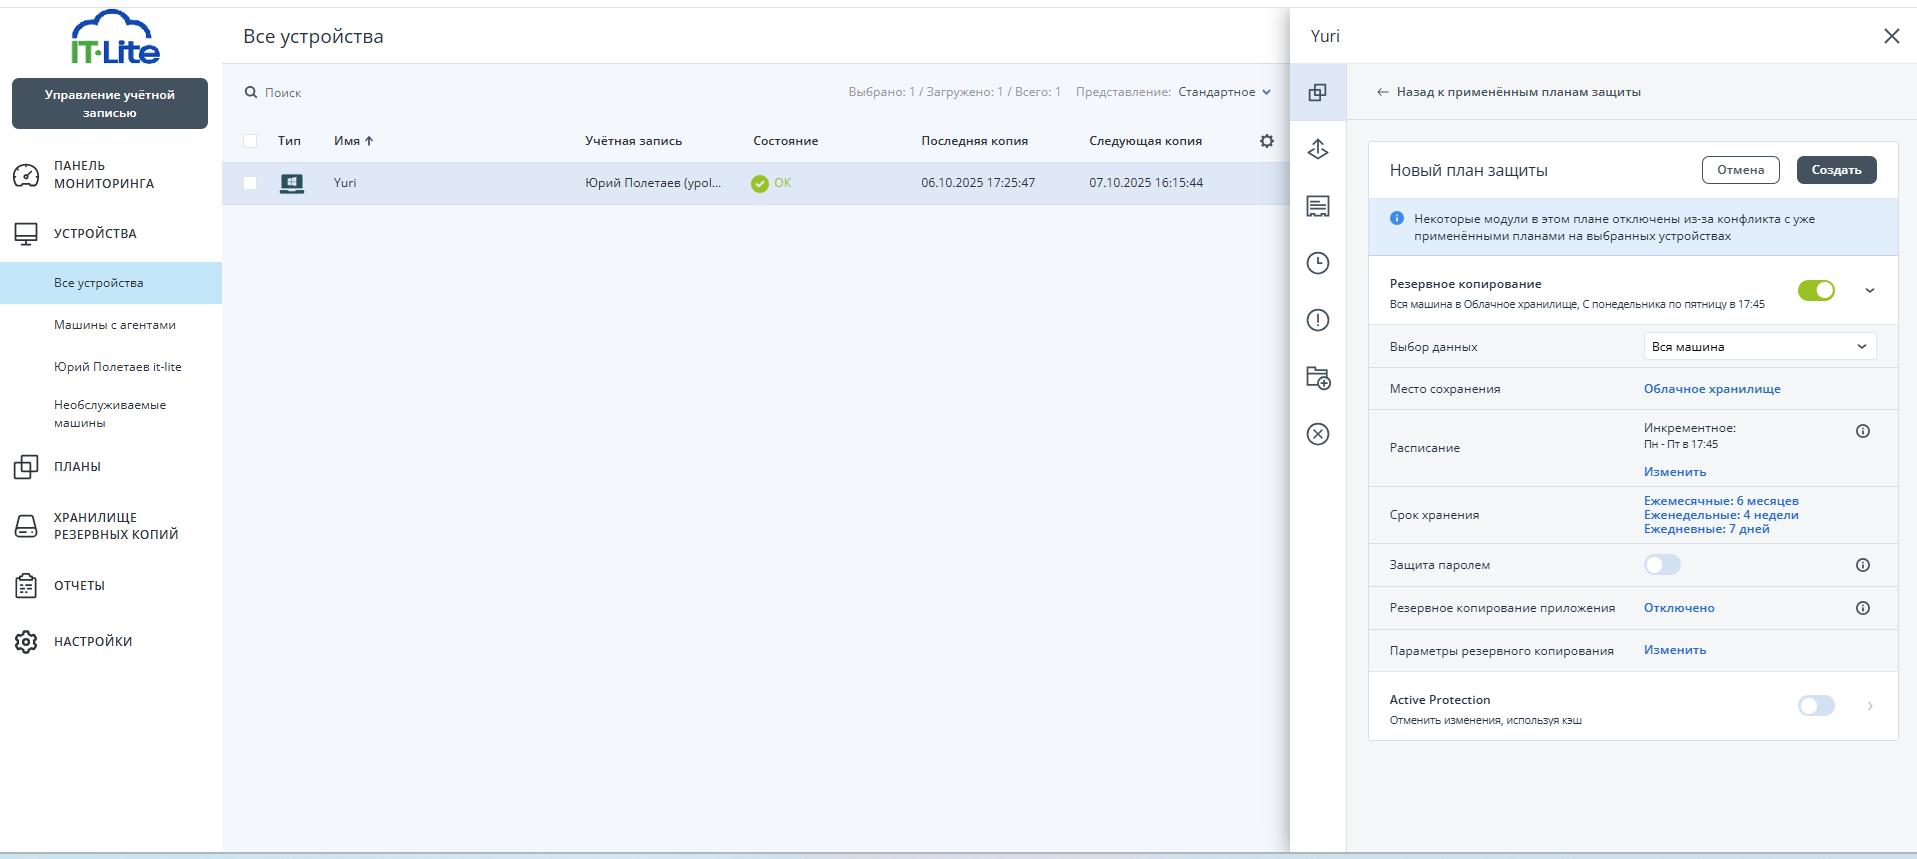The height and width of the screenshot is (859, 1917).
Task: Click the delete device X-circle icon
Action: coord(1317,434)
